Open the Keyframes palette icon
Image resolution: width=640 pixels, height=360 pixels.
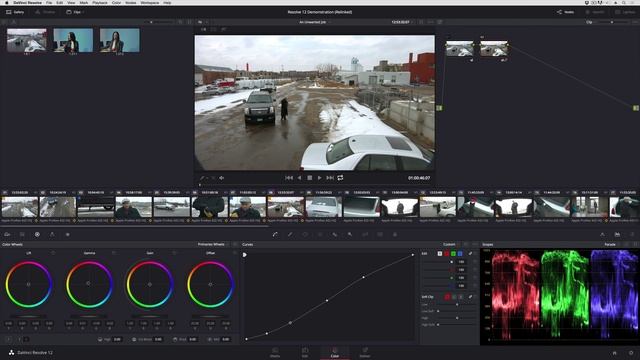point(602,235)
